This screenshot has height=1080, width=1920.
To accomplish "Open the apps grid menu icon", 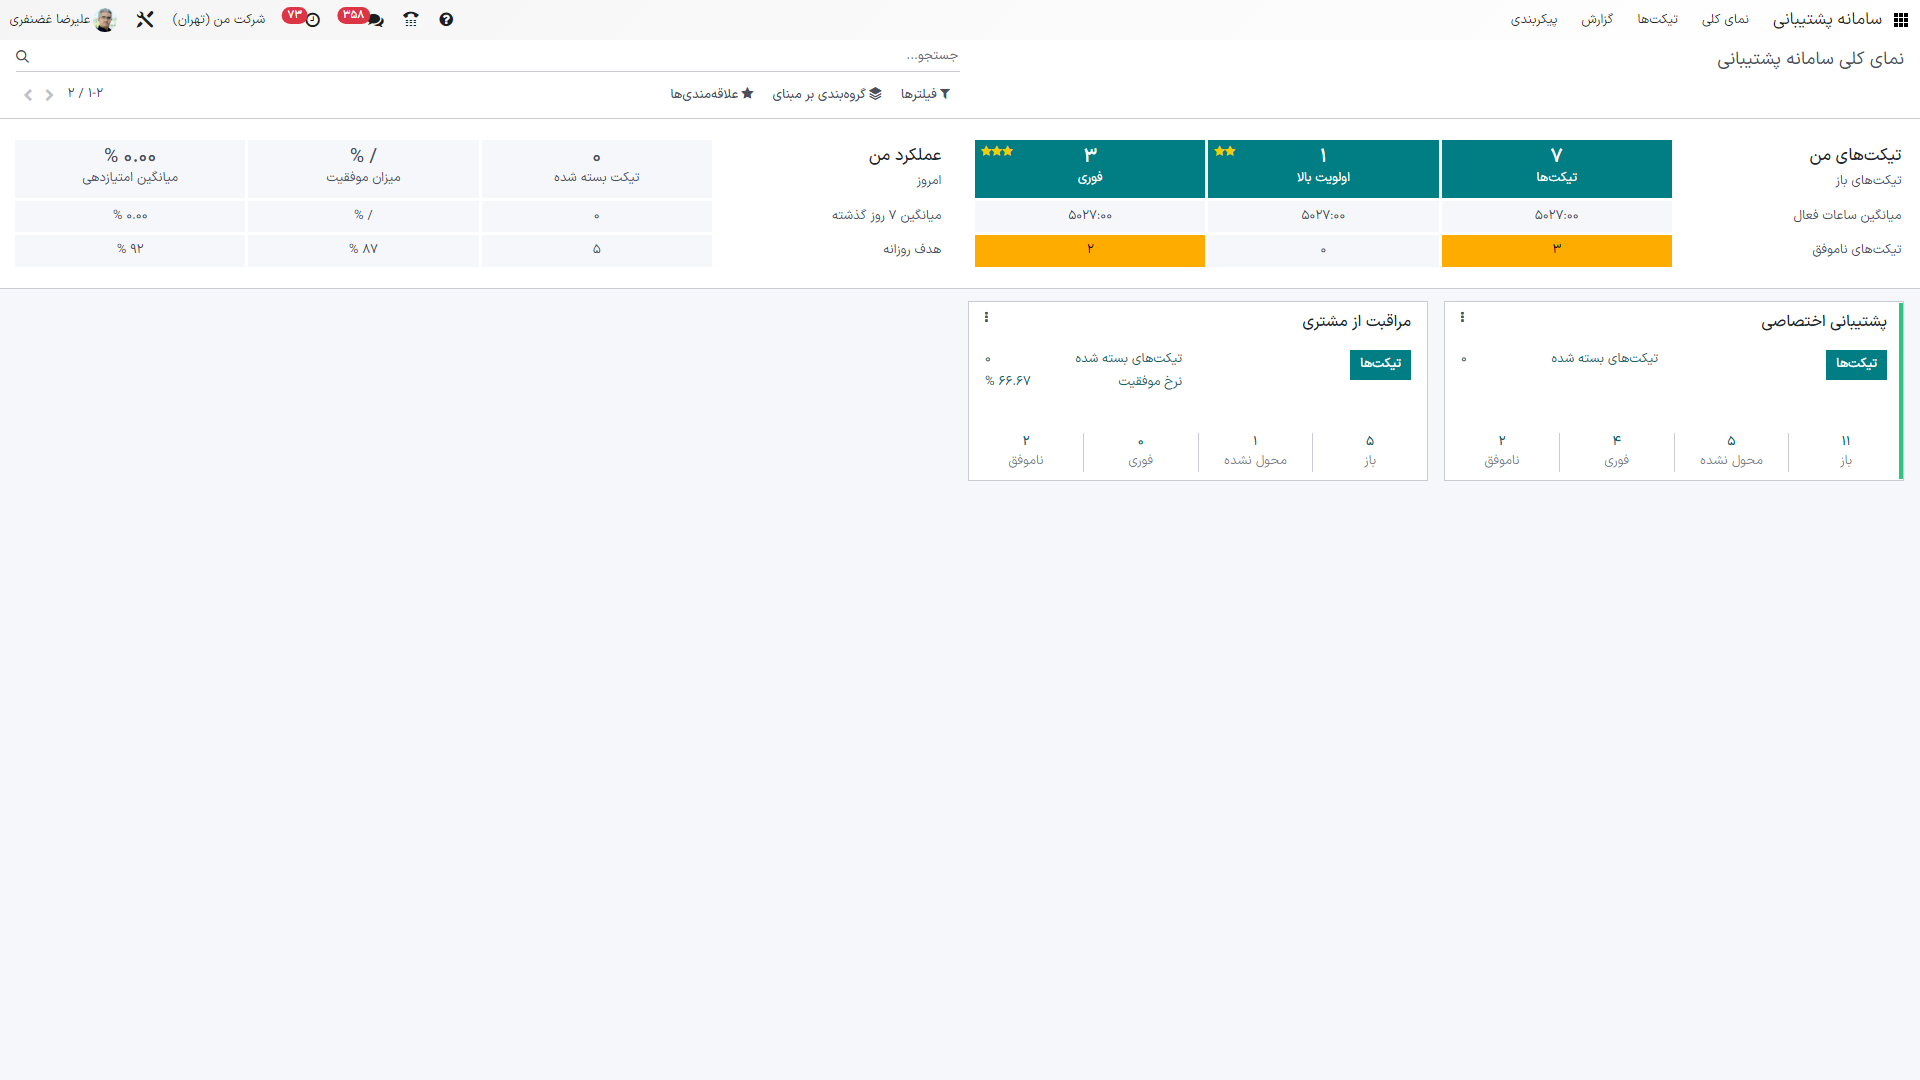I will click(x=1900, y=20).
